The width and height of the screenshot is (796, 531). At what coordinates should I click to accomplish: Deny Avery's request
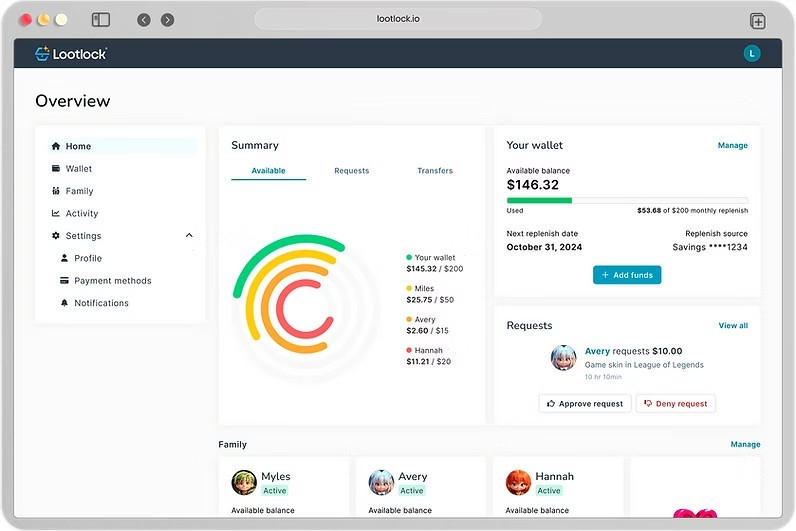[675, 404]
